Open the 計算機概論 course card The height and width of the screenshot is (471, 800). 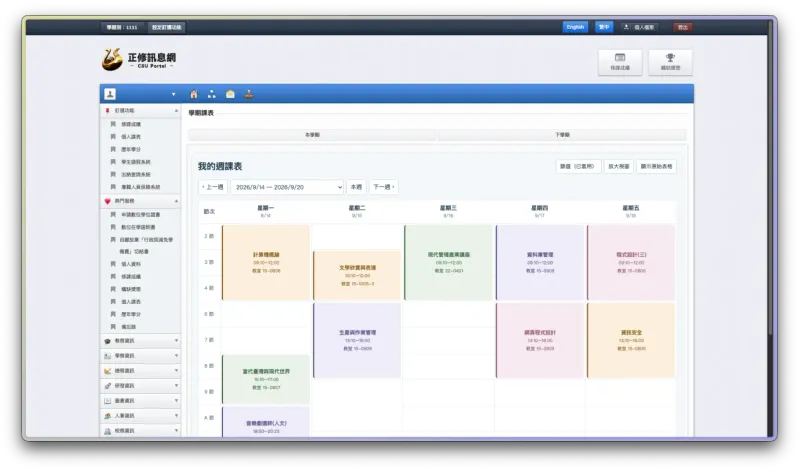click(x=266, y=262)
